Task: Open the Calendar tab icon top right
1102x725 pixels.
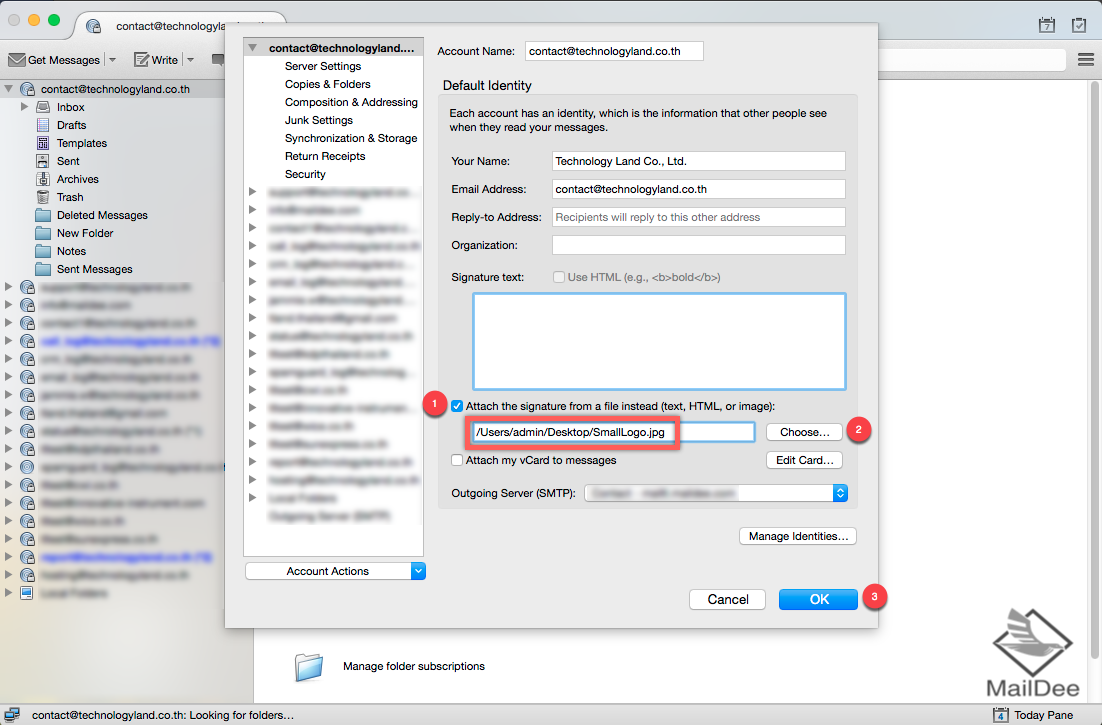Action: point(1046,25)
